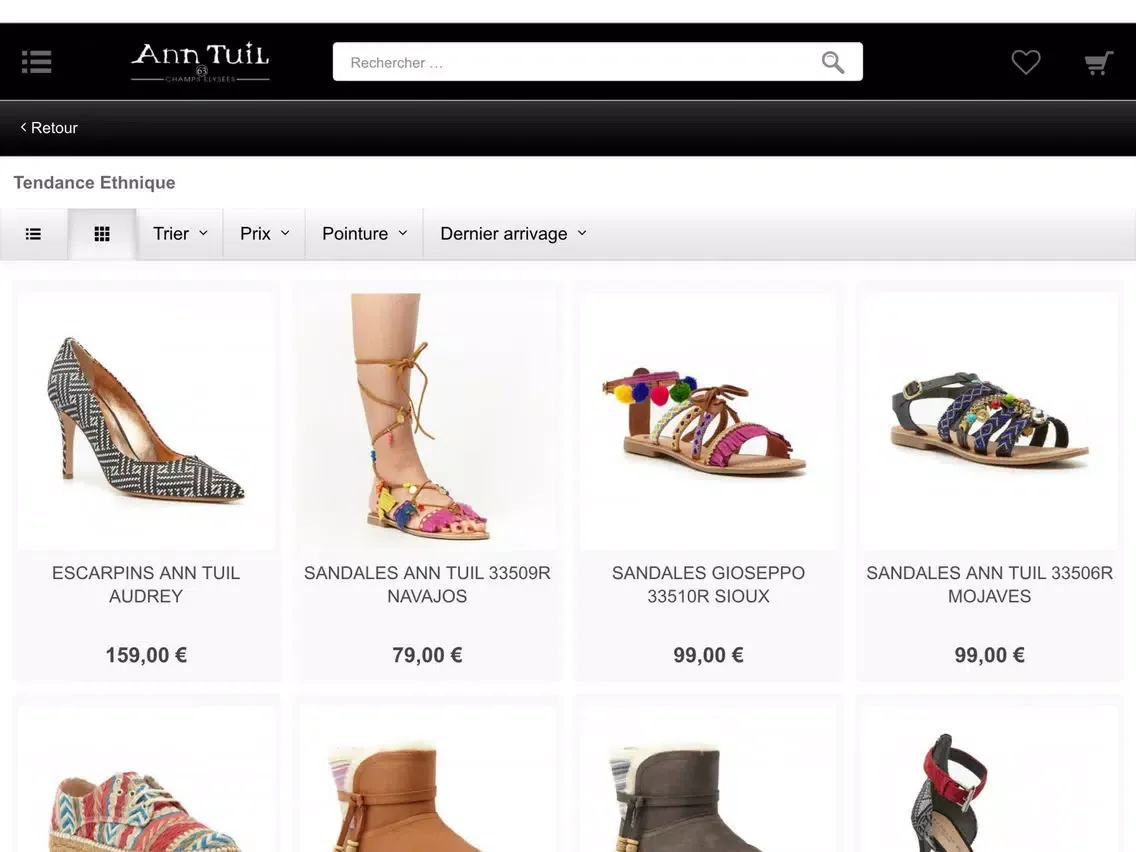Expand the Dernier arrivage dropdown
Screen dimensions: 1136x852
[513, 234]
